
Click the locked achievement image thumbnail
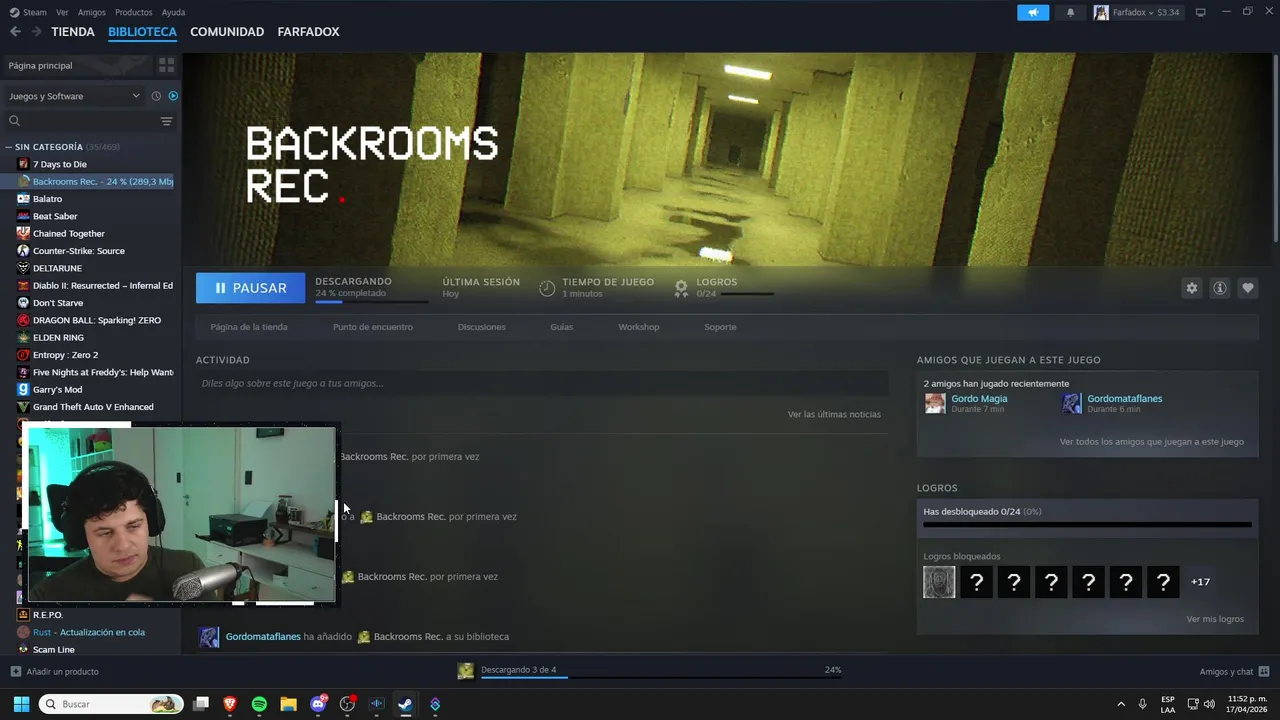tap(939, 582)
